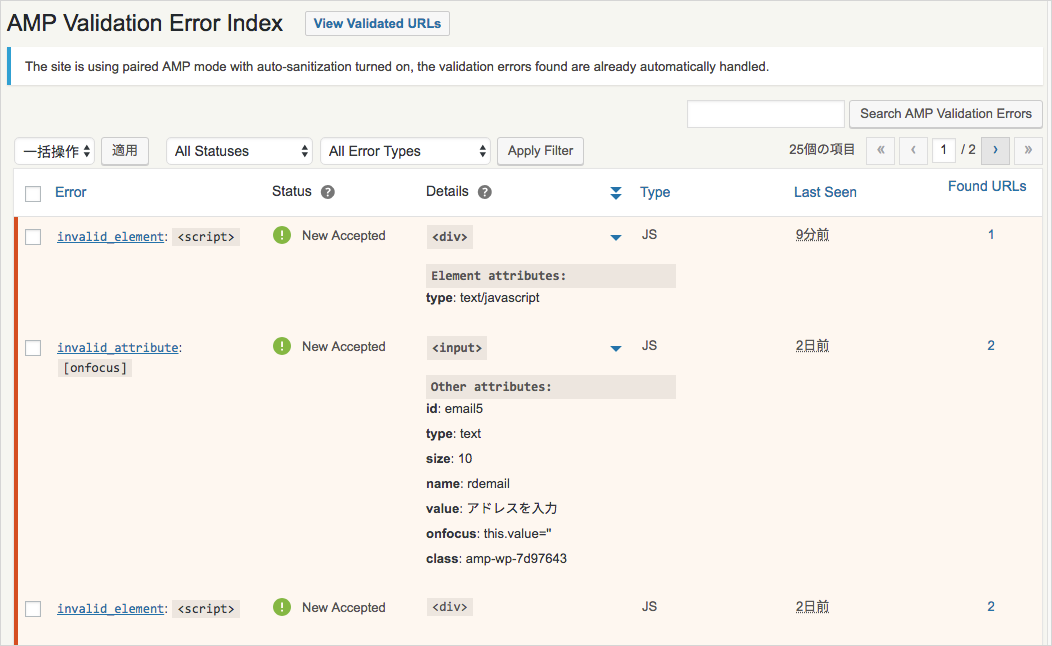Click green status icon in onfocus row
Screen dimensions: 1052x646
coord(282,346)
